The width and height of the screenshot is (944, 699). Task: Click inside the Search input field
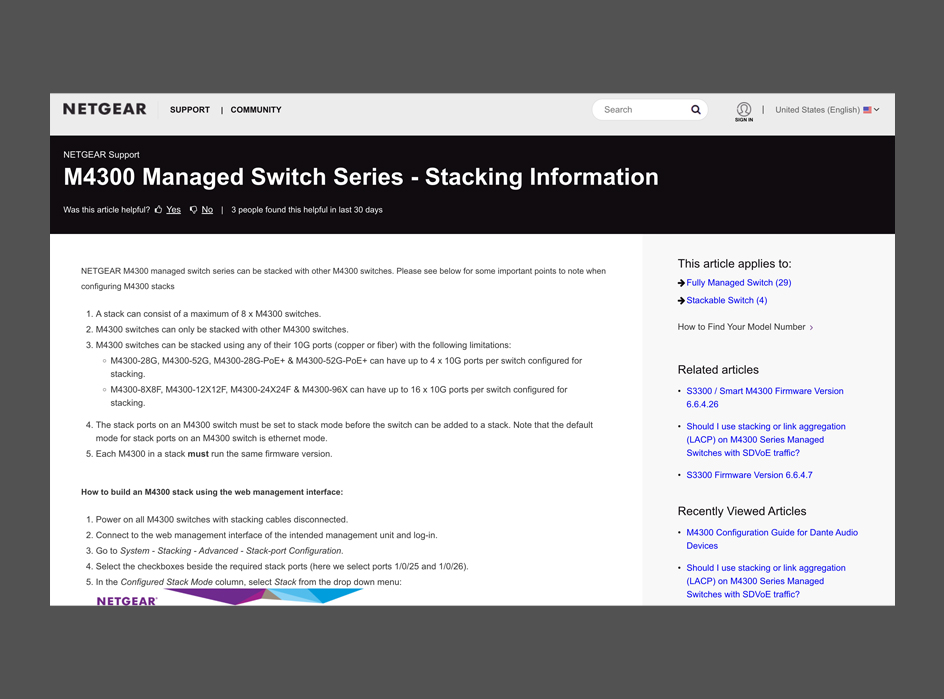click(x=640, y=110)
